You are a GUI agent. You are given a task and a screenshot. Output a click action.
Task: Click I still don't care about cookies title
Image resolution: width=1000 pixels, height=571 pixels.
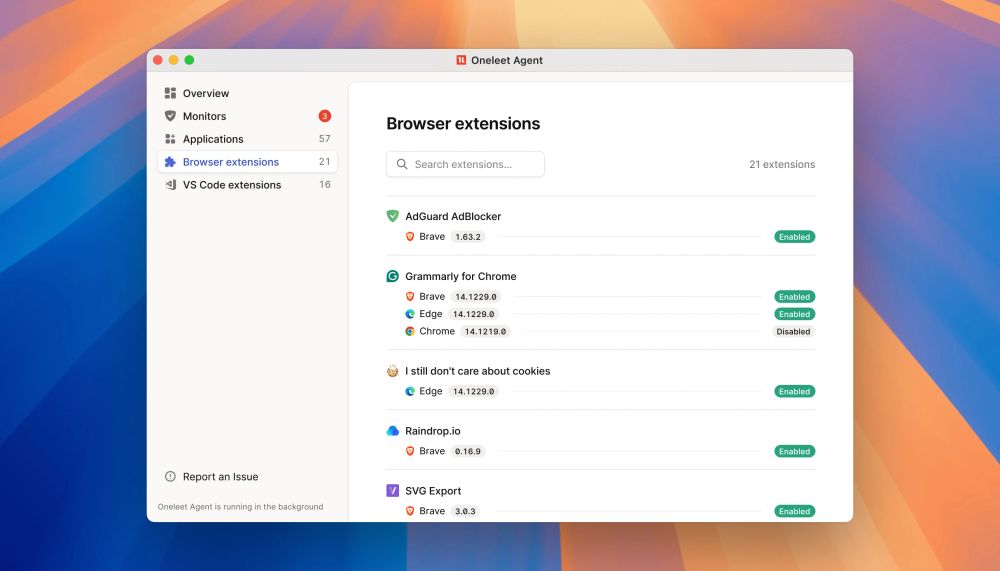click(x=478, y=371)
